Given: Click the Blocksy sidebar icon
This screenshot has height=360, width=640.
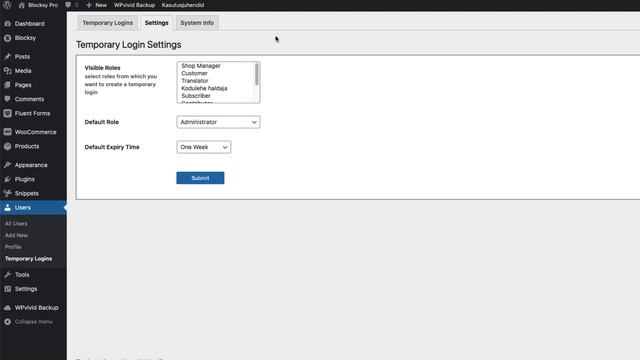Looking at the screenshot, I should 7,38.
